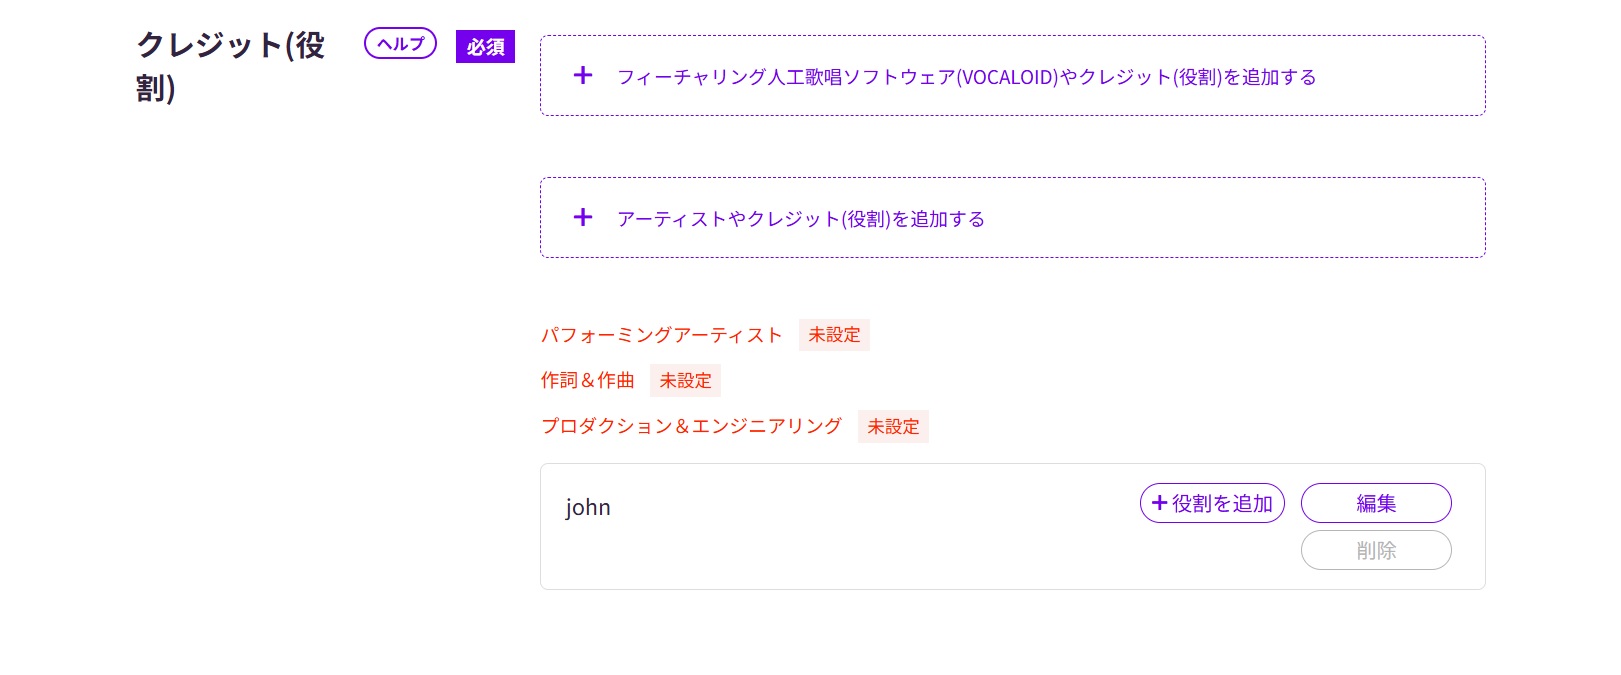Click 未設定 badge beside パフォーミングアーティスト
The image size is (1621, 675).
[834, 335]
